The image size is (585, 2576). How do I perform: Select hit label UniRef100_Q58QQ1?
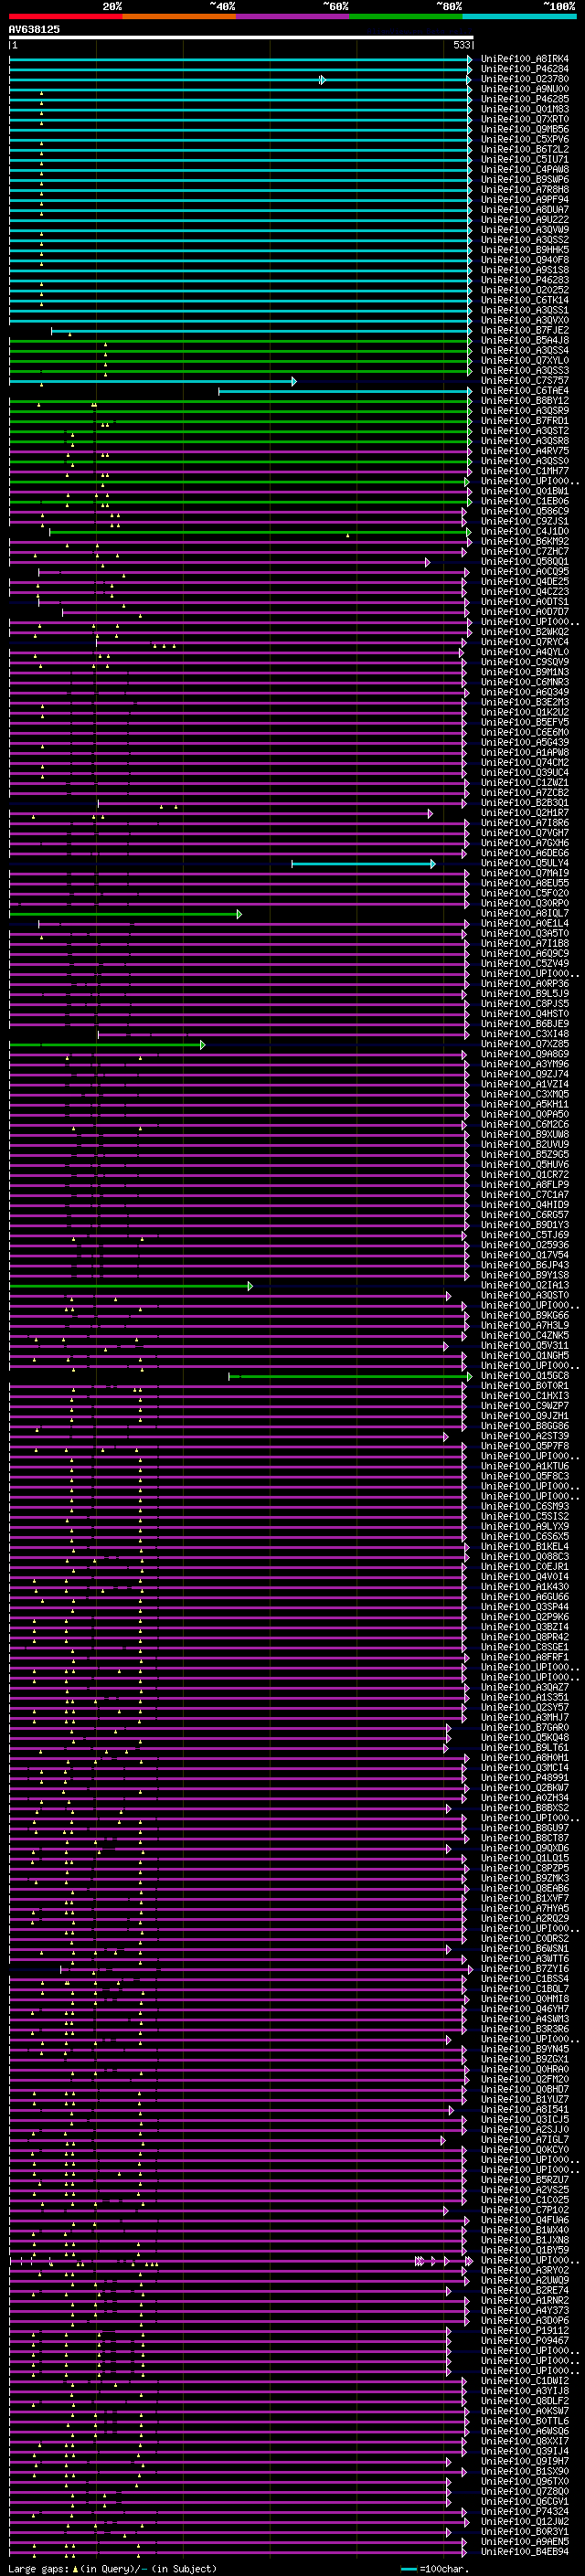[x=524, y=561]
